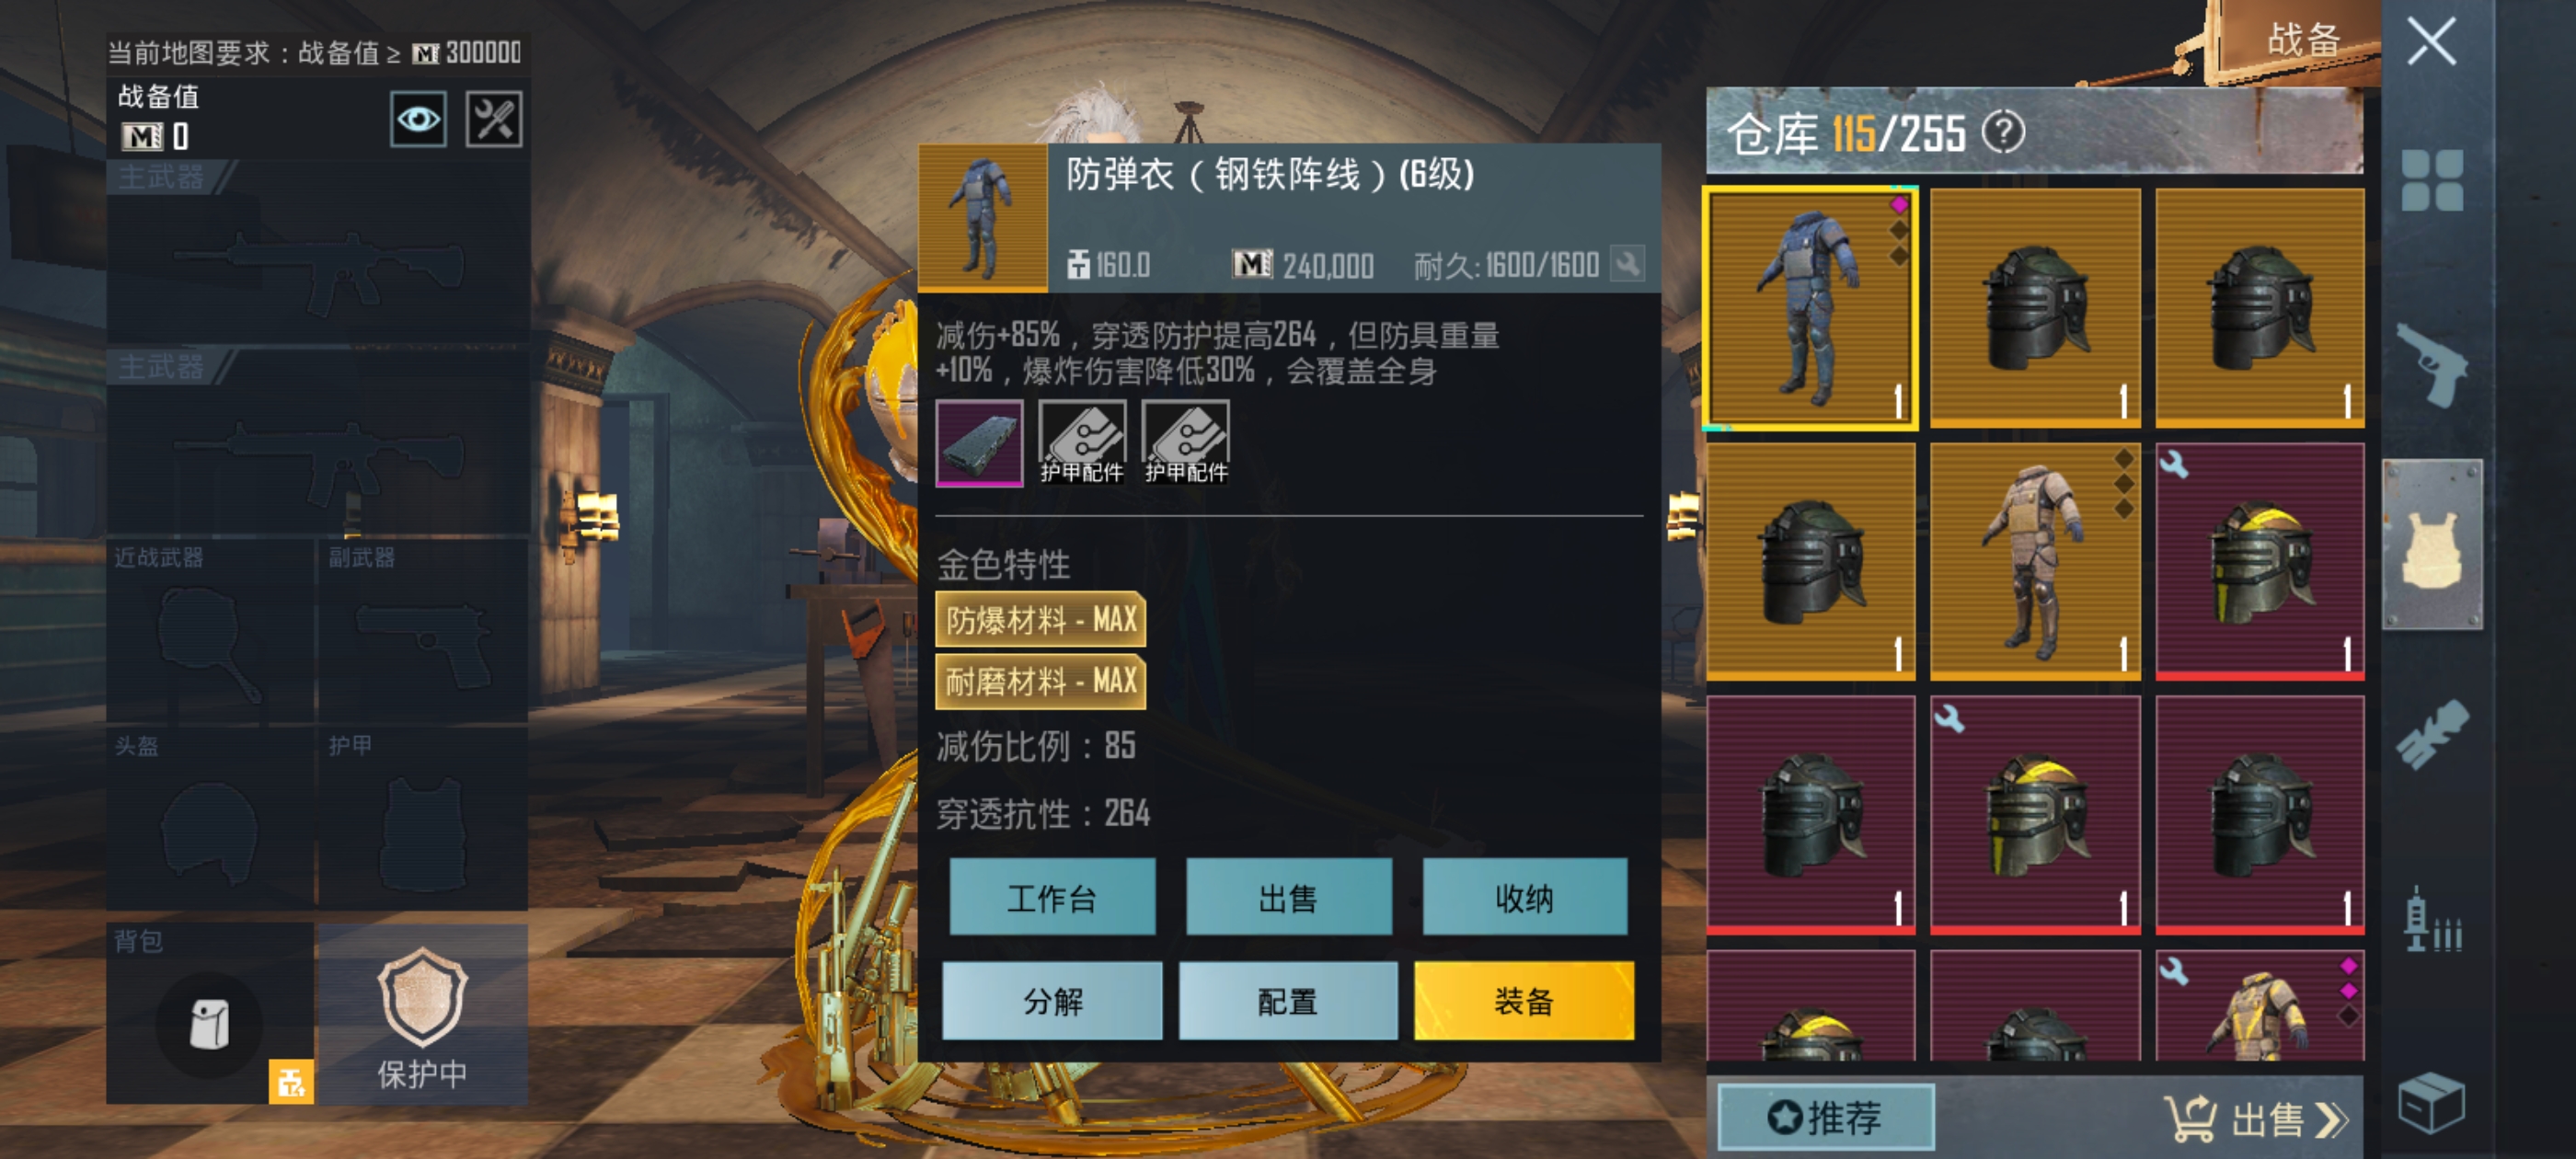Click the 战备 tab at top

(2303, 39)
